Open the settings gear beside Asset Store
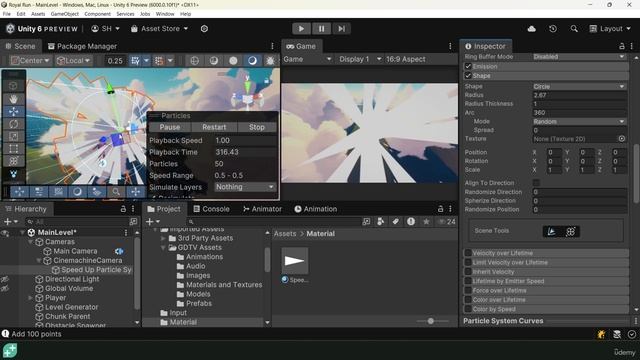640x360 pixels. point(204,29)
